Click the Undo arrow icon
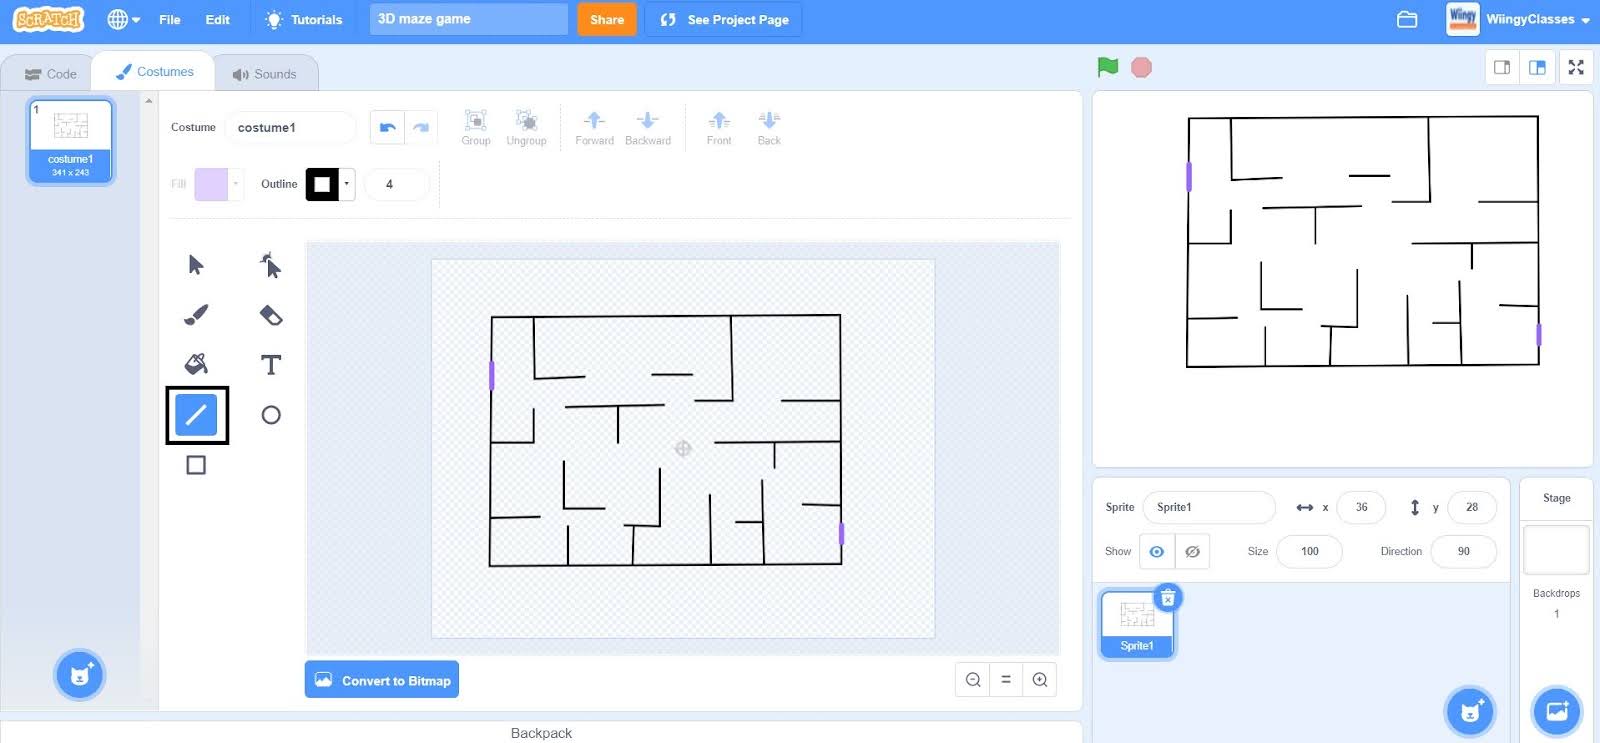 (x=388, y=127)
